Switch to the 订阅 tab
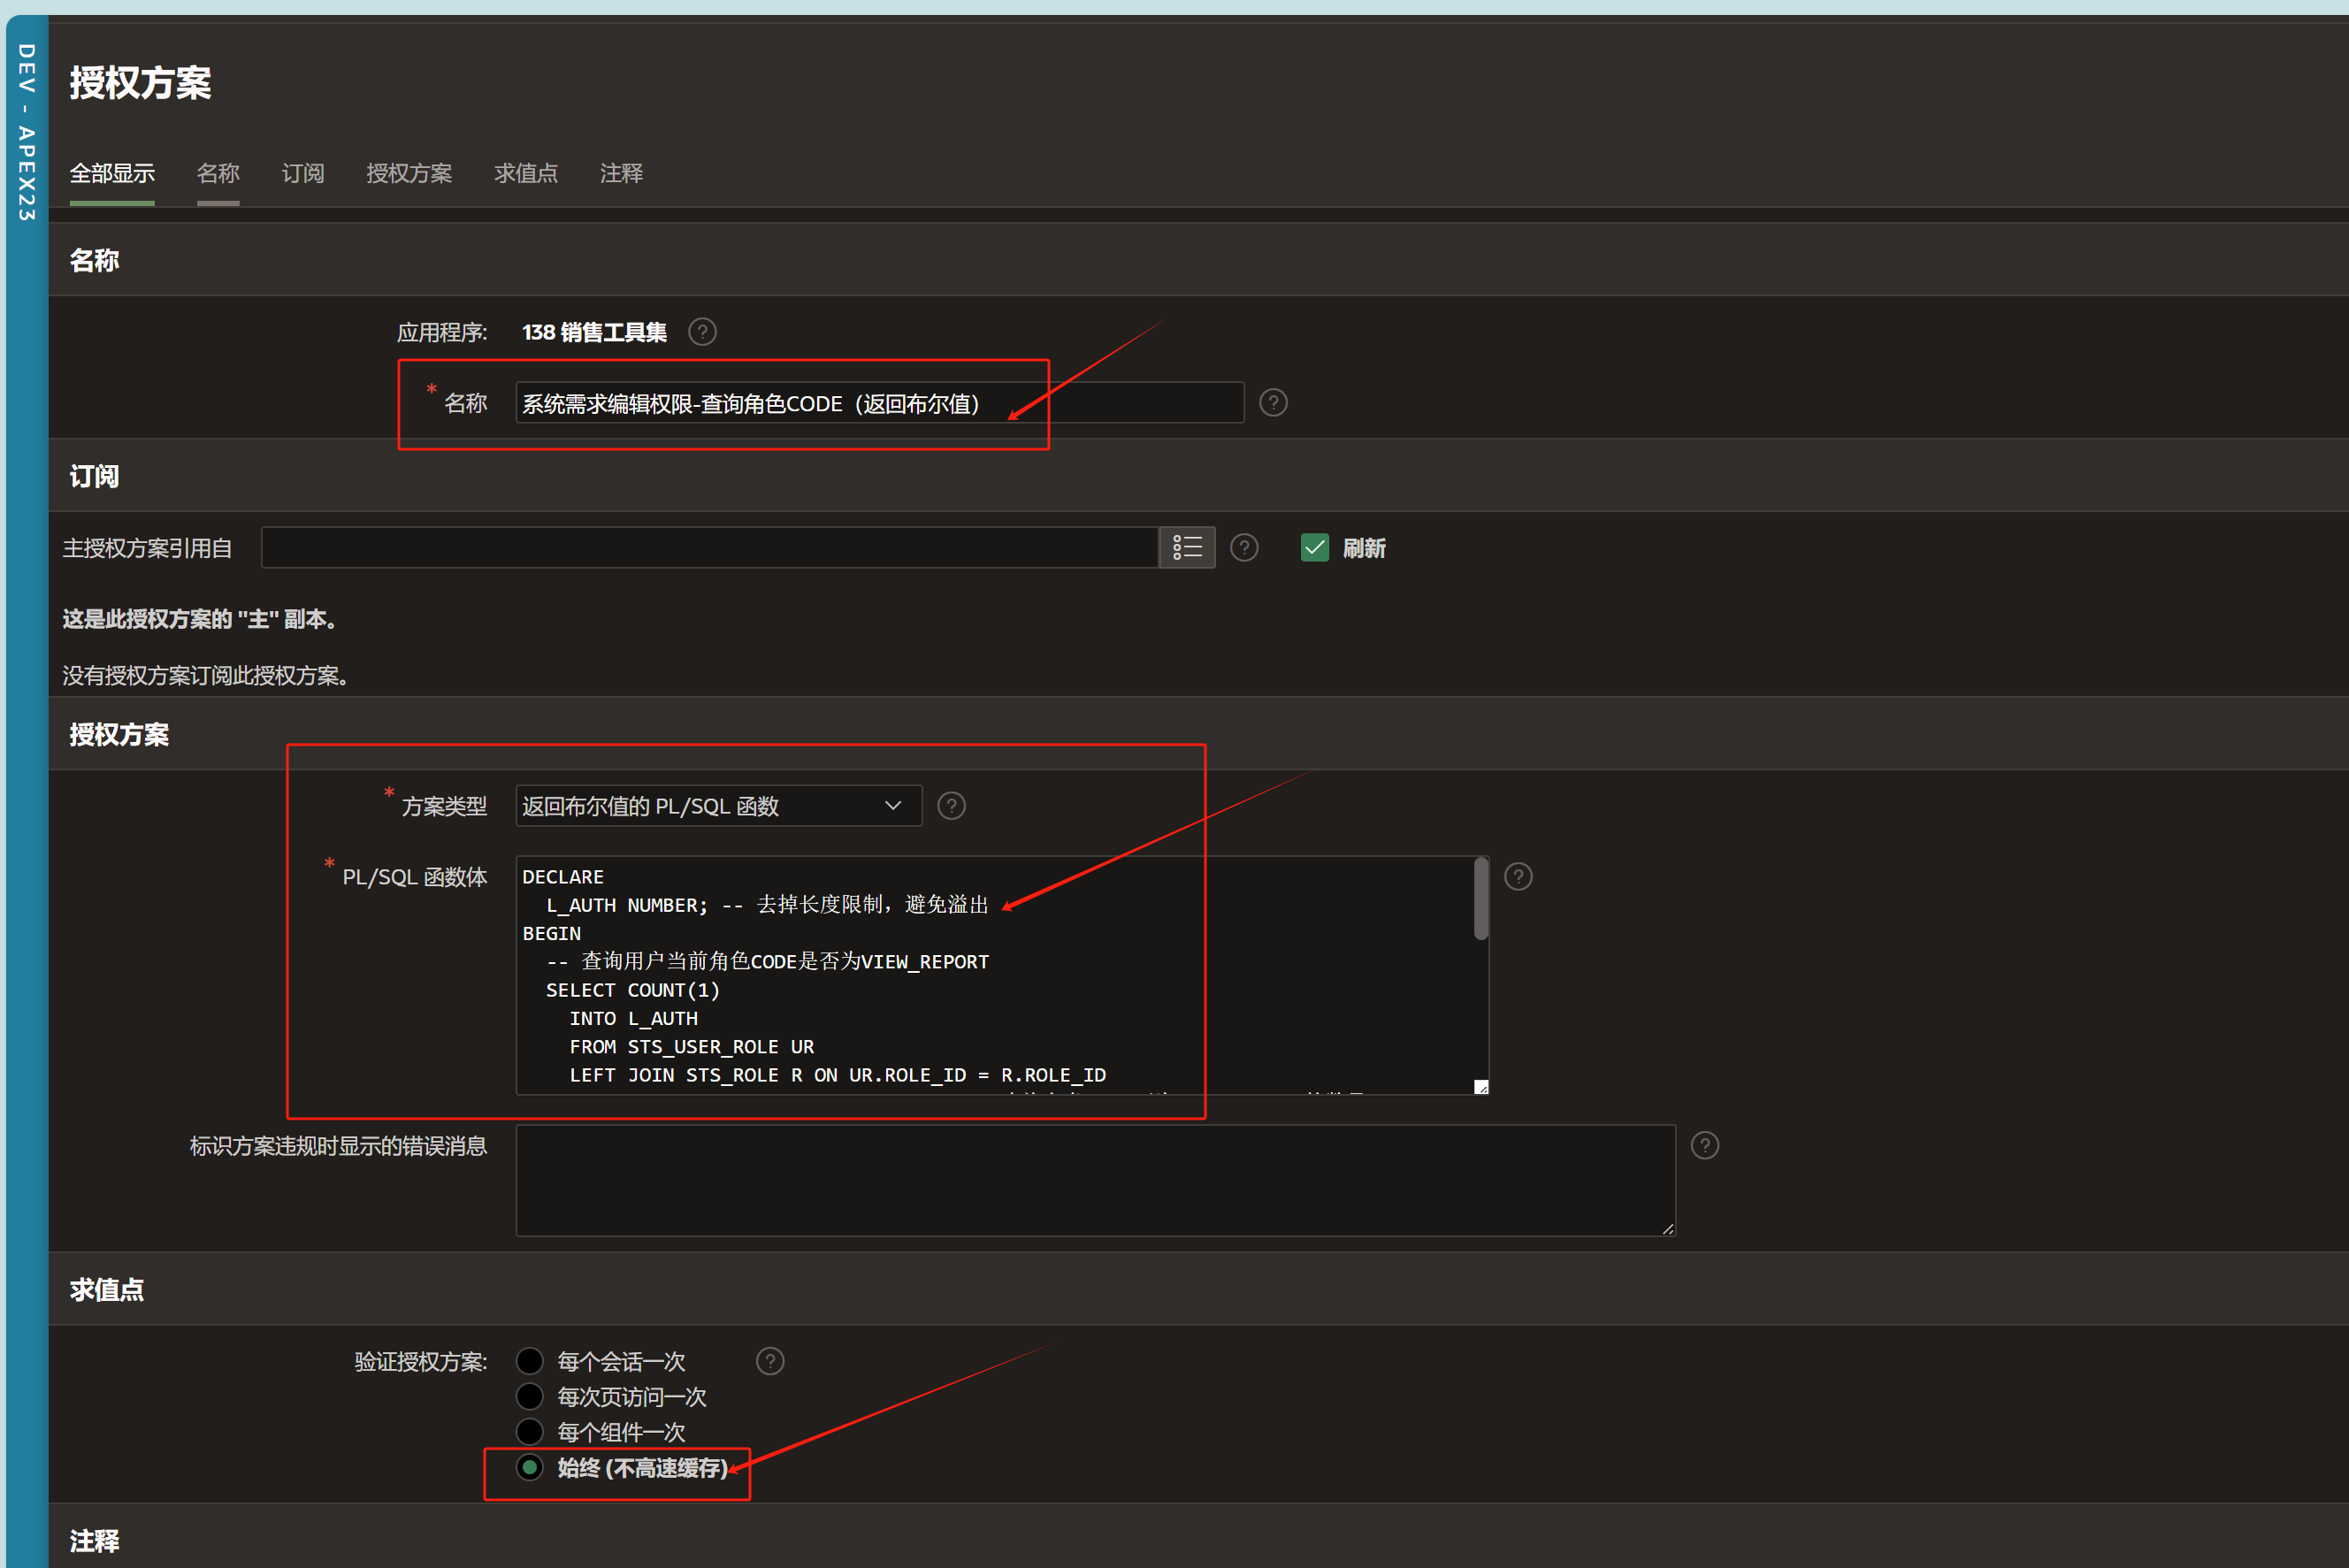This screenshot has height=1568, width=2349. tap(302, 173)
